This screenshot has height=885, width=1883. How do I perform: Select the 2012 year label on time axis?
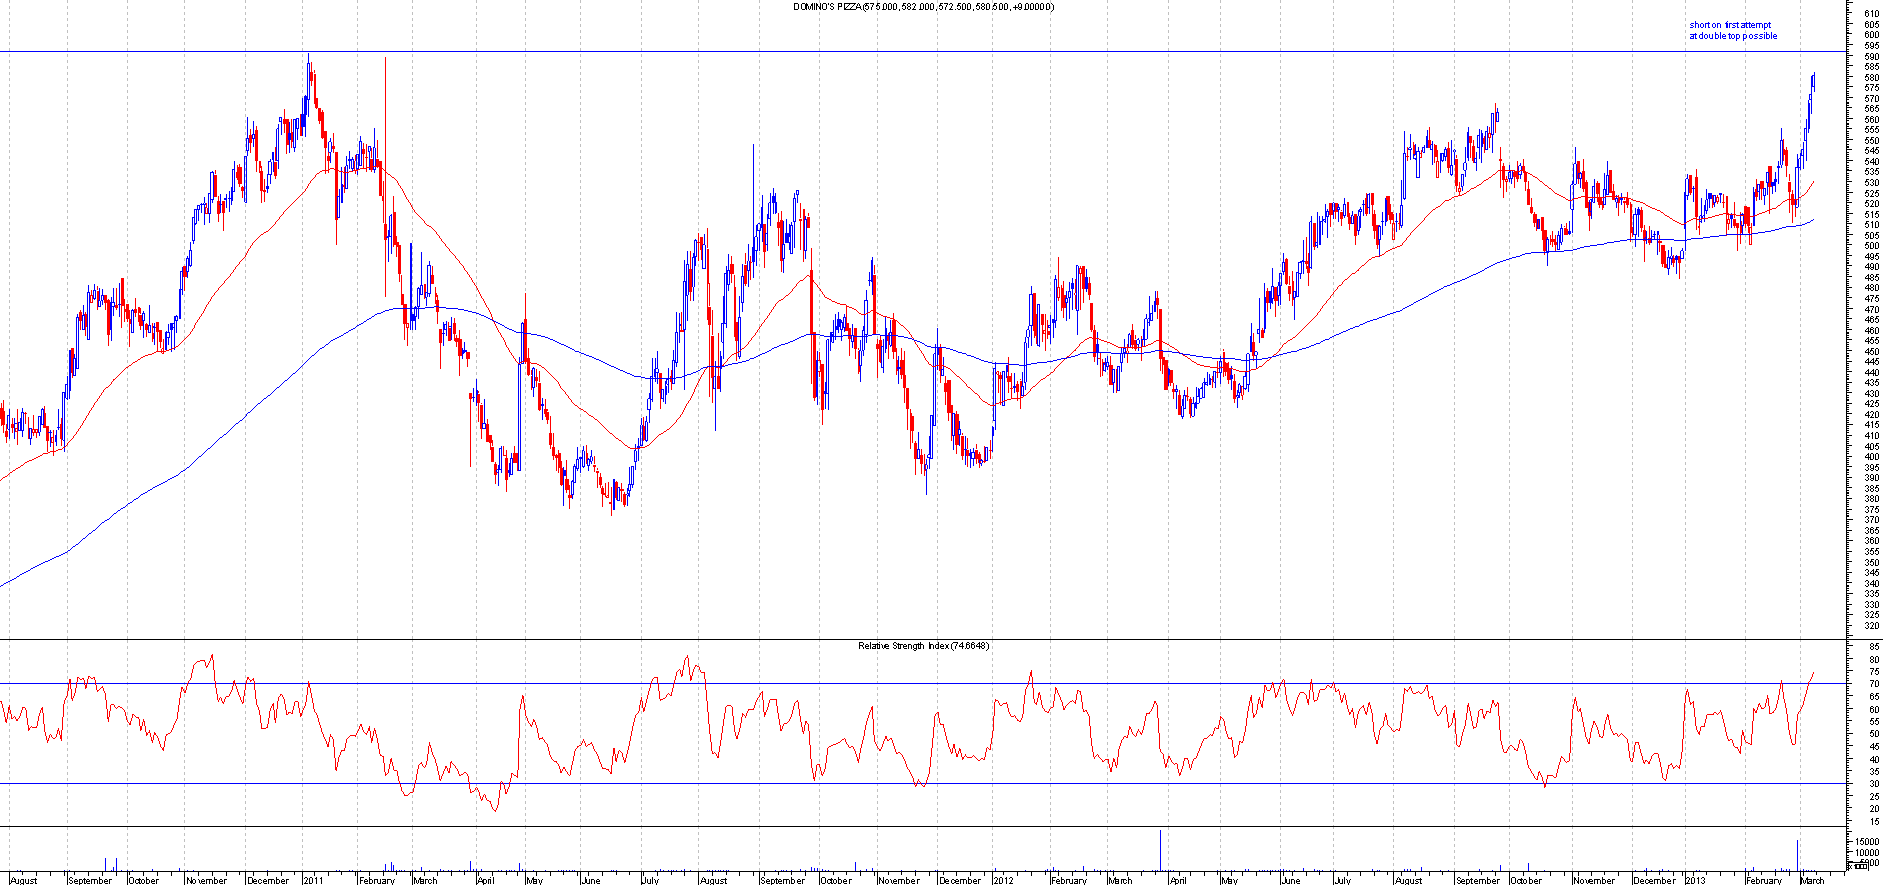coord(1004,880)
